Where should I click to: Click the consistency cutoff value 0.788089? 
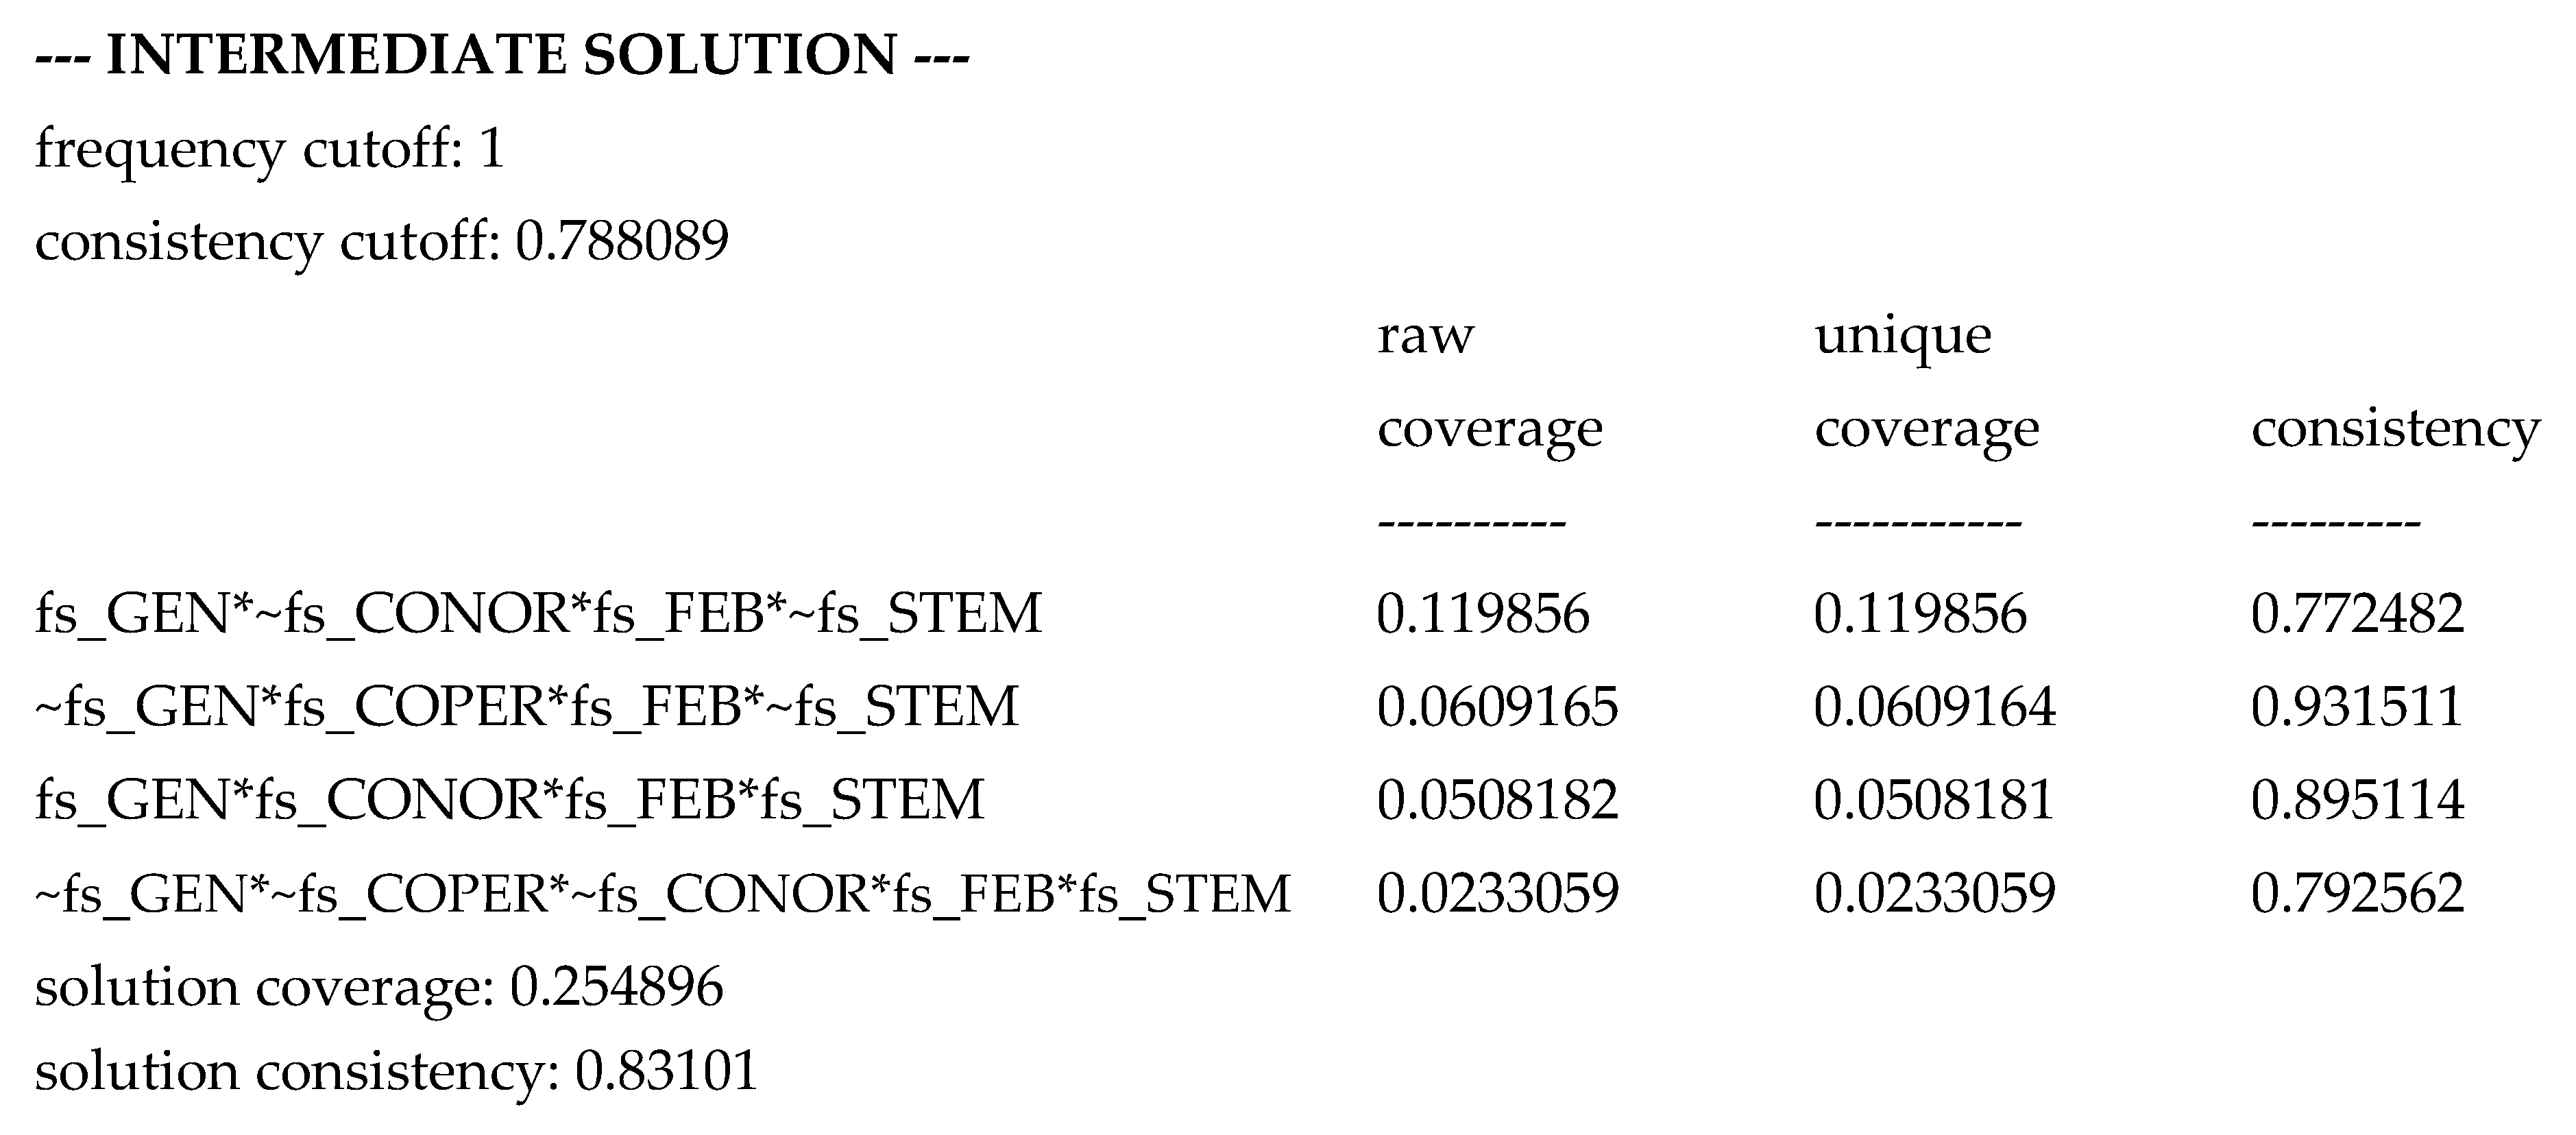(x=621, y=242)
